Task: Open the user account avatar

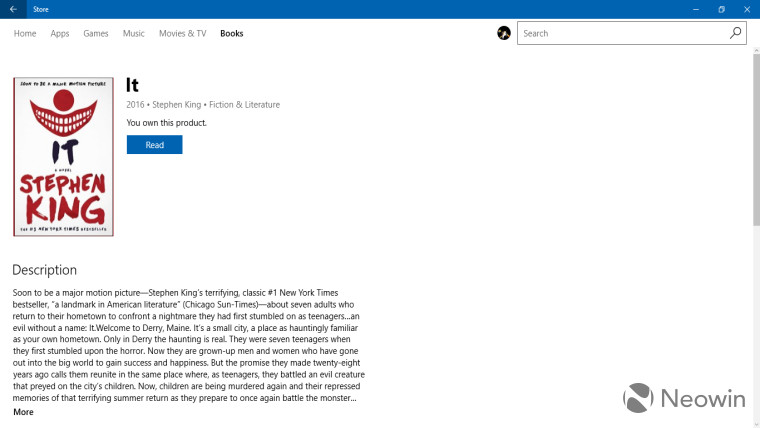Action: pyautogui.click(x=504, y=33)
